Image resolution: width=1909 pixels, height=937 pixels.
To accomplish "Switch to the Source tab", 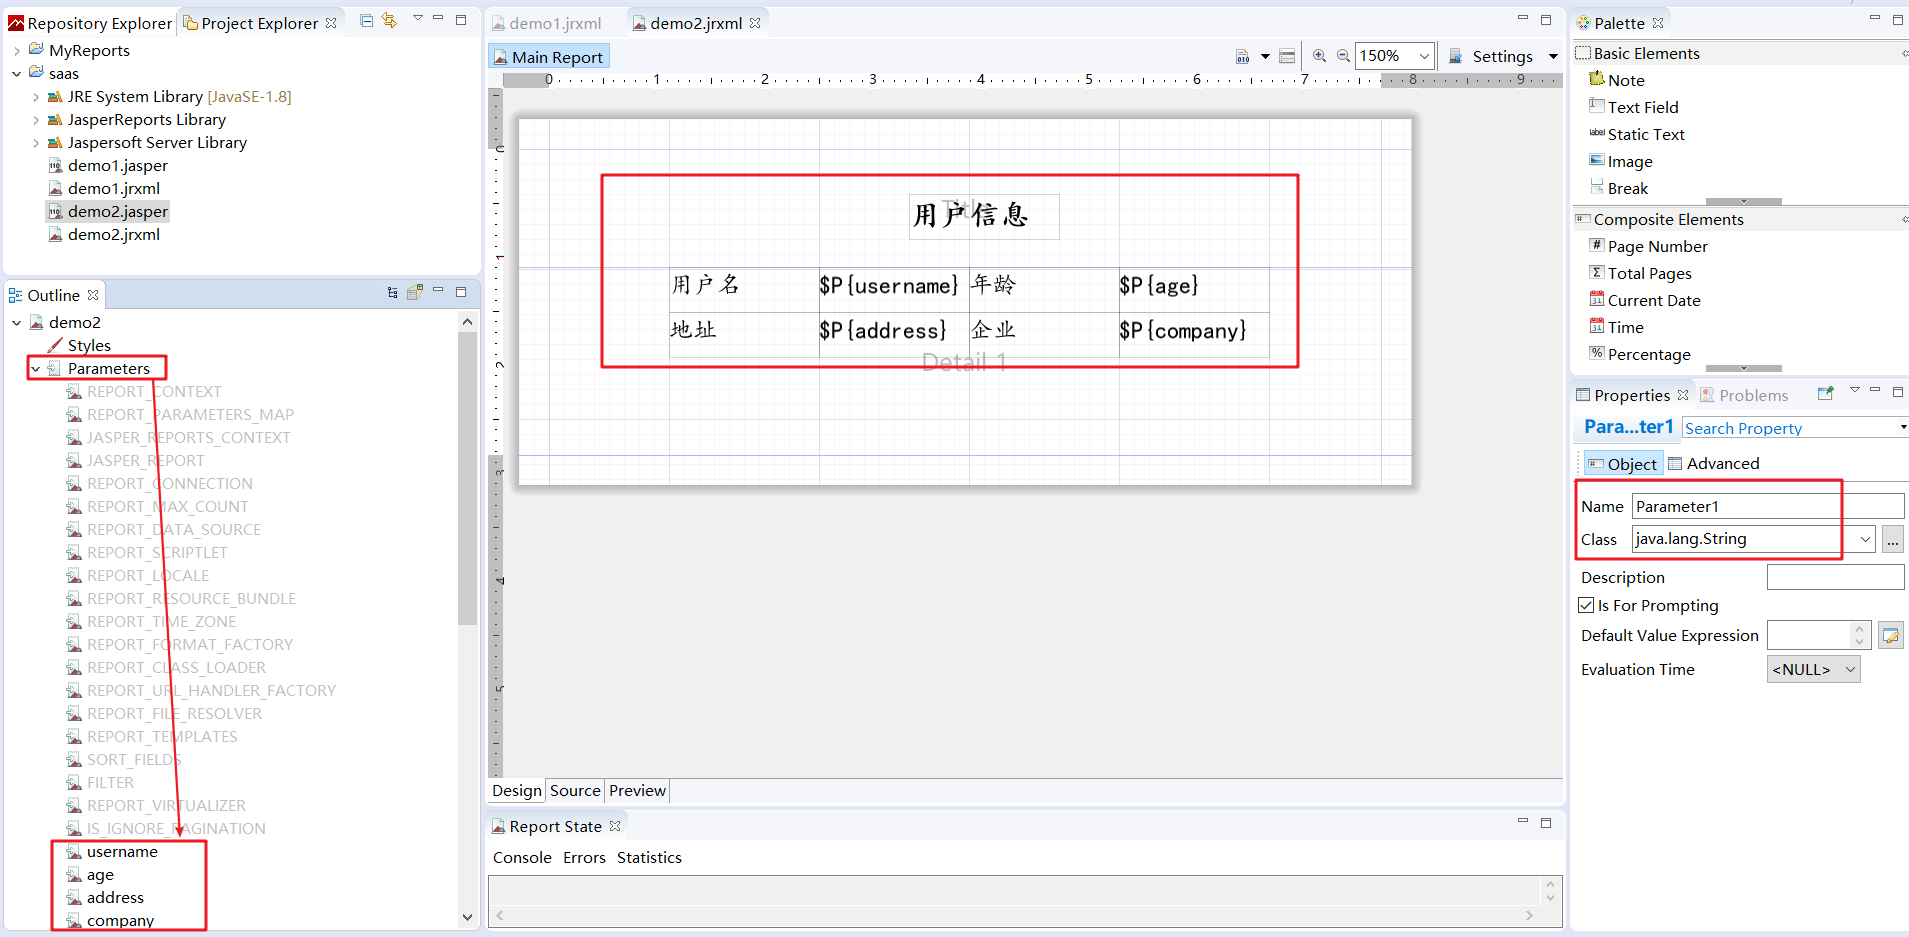I will 575,791.
